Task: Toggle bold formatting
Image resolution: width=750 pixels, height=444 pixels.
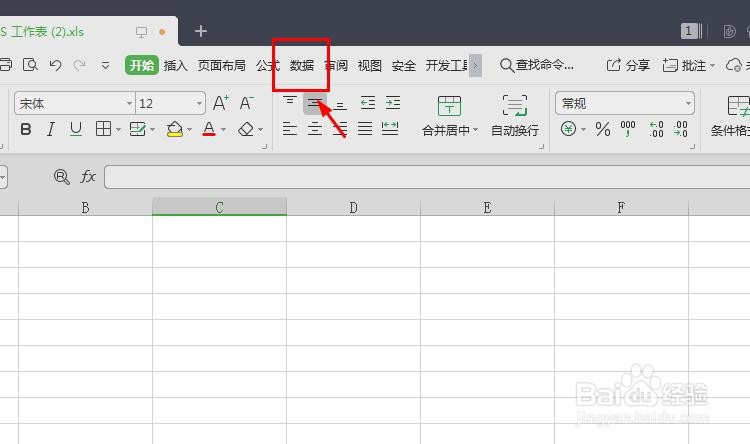Action: tap(26, 129)
